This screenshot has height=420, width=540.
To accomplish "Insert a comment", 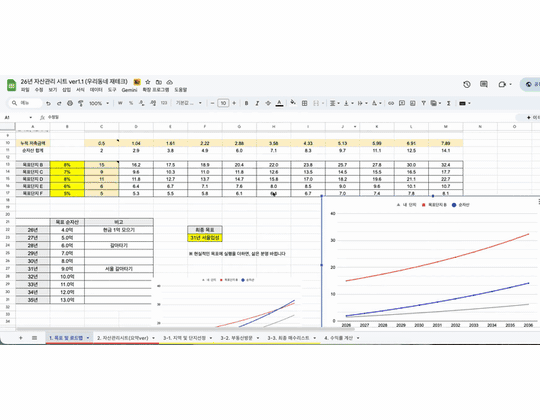I will coord(402,103).
